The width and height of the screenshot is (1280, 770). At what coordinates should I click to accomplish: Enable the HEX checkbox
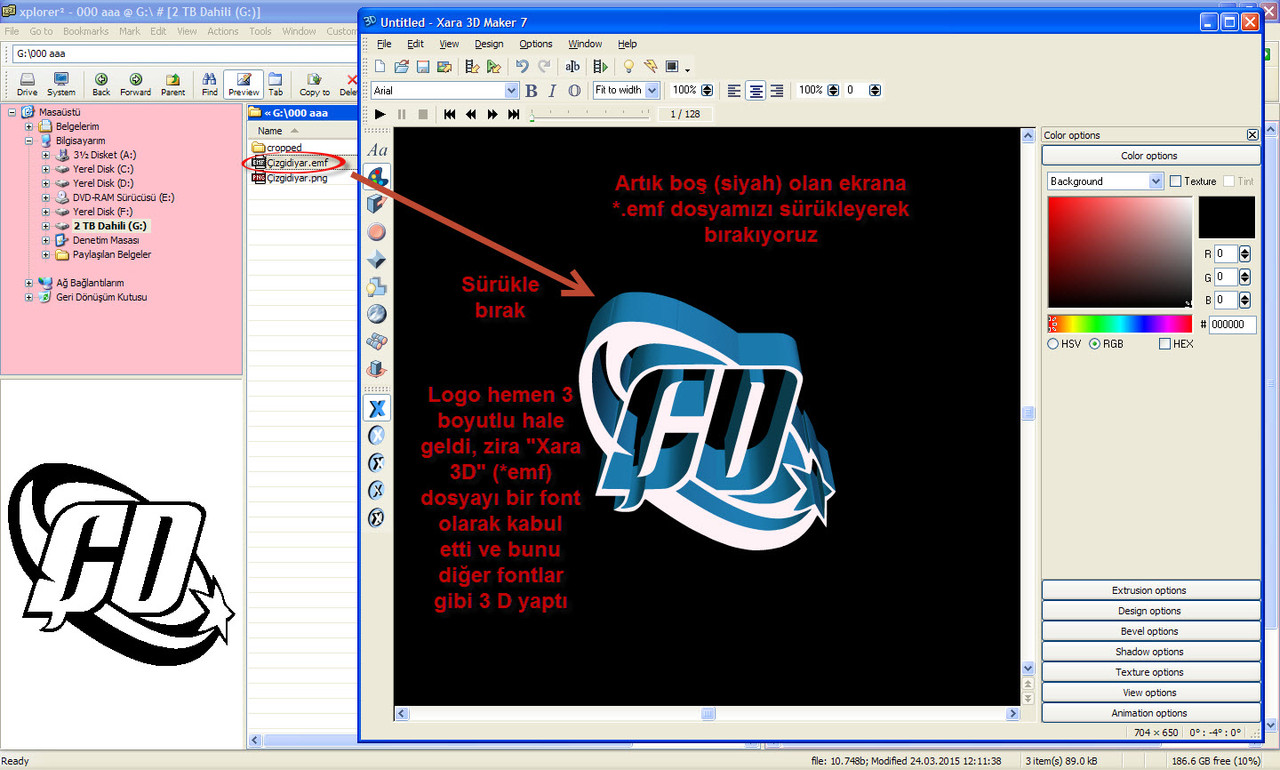pos(1165,344)
